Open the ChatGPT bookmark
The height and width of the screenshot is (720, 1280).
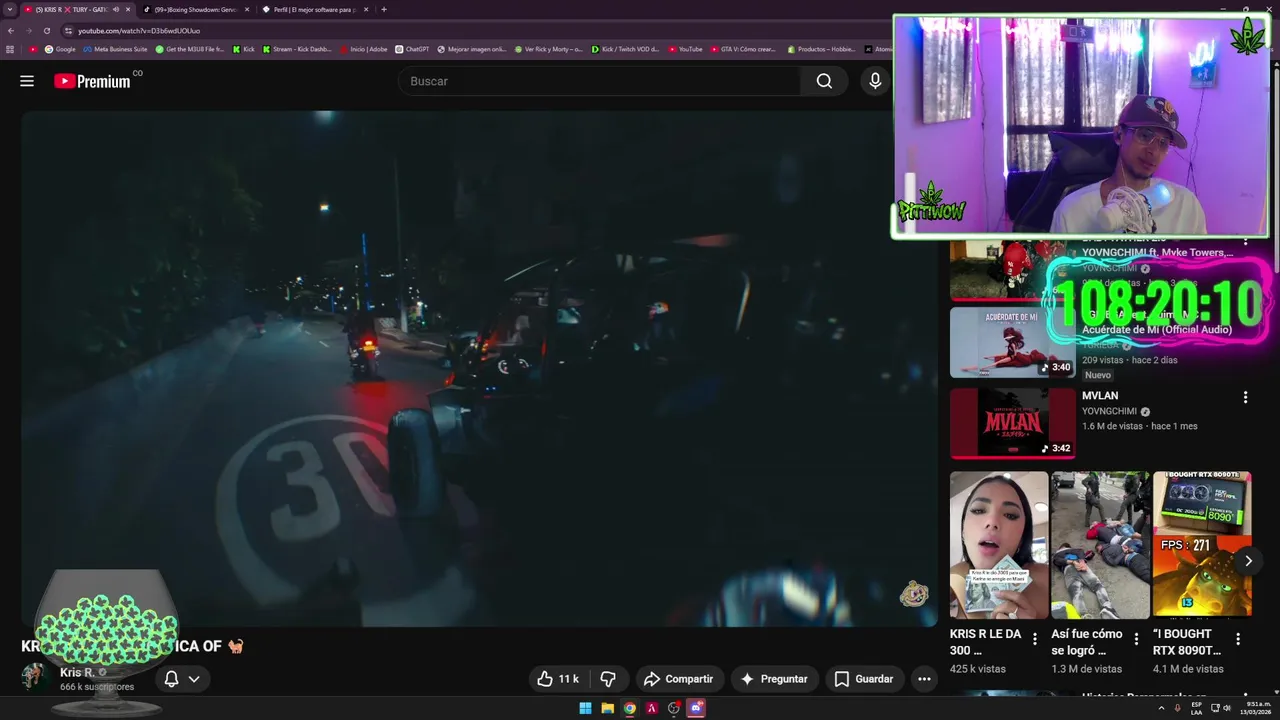click(x=412, y=49)
